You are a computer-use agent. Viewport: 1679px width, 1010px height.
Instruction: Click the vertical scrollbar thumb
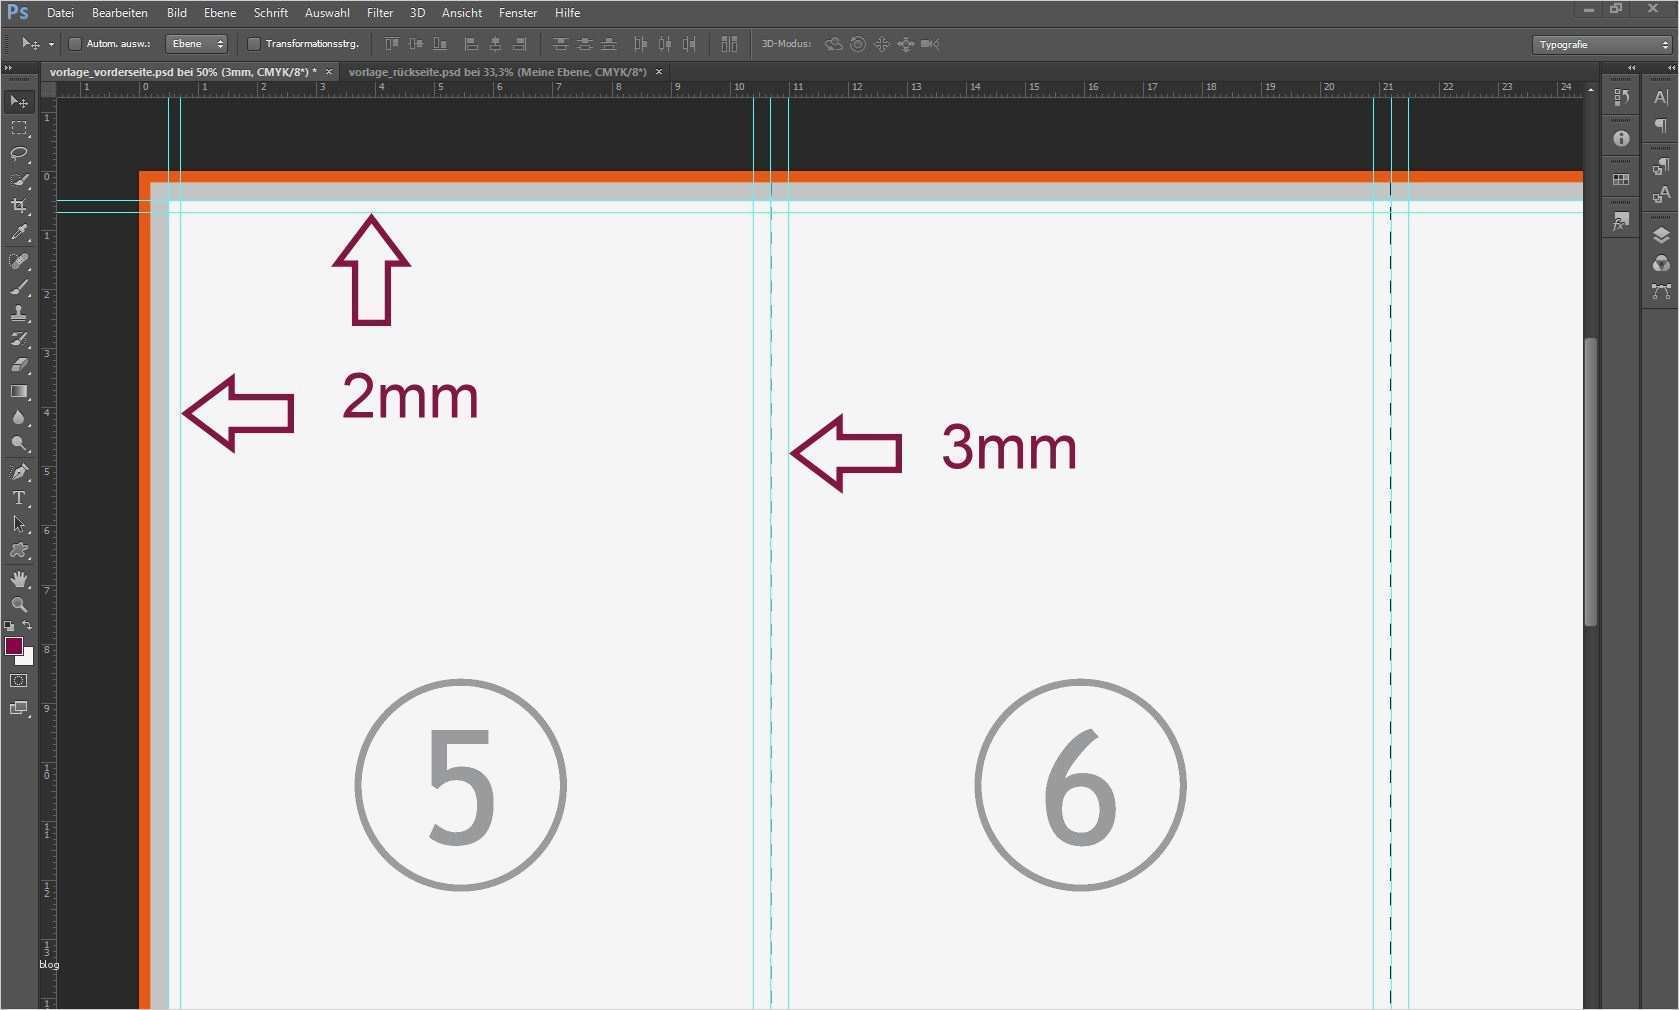point(1590,482)
